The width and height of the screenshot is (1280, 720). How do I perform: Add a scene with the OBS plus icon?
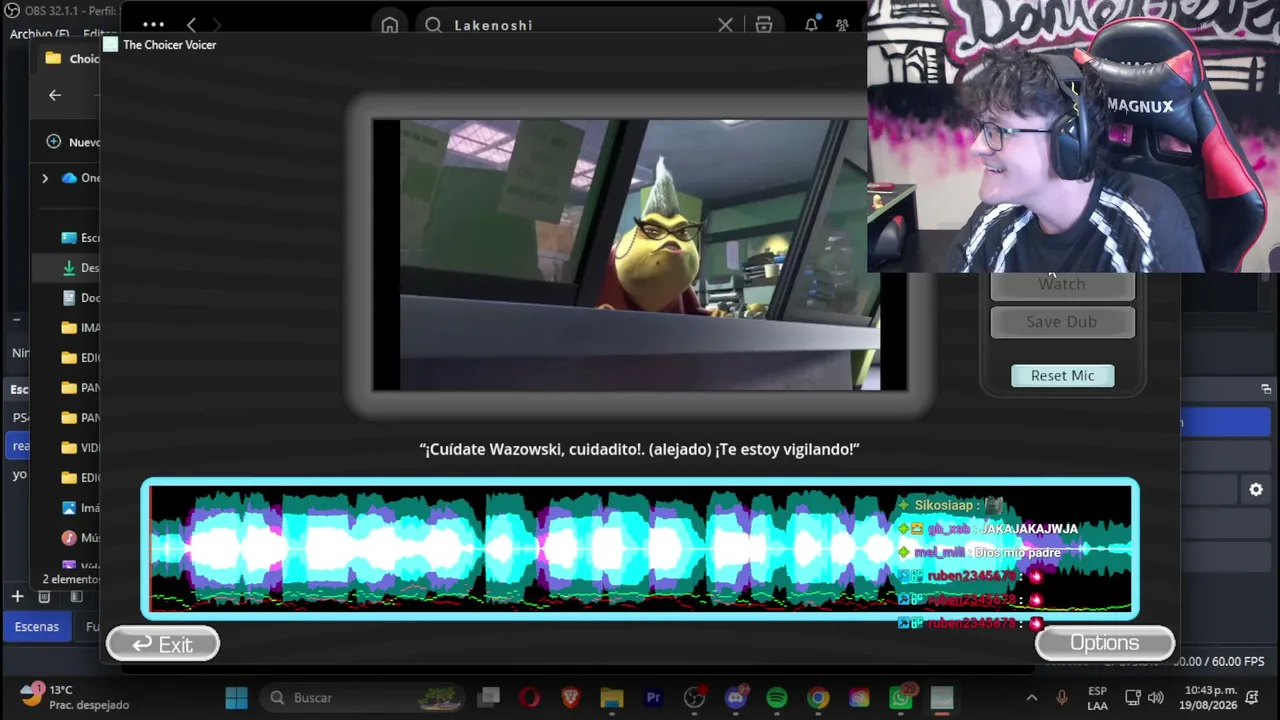17,597
